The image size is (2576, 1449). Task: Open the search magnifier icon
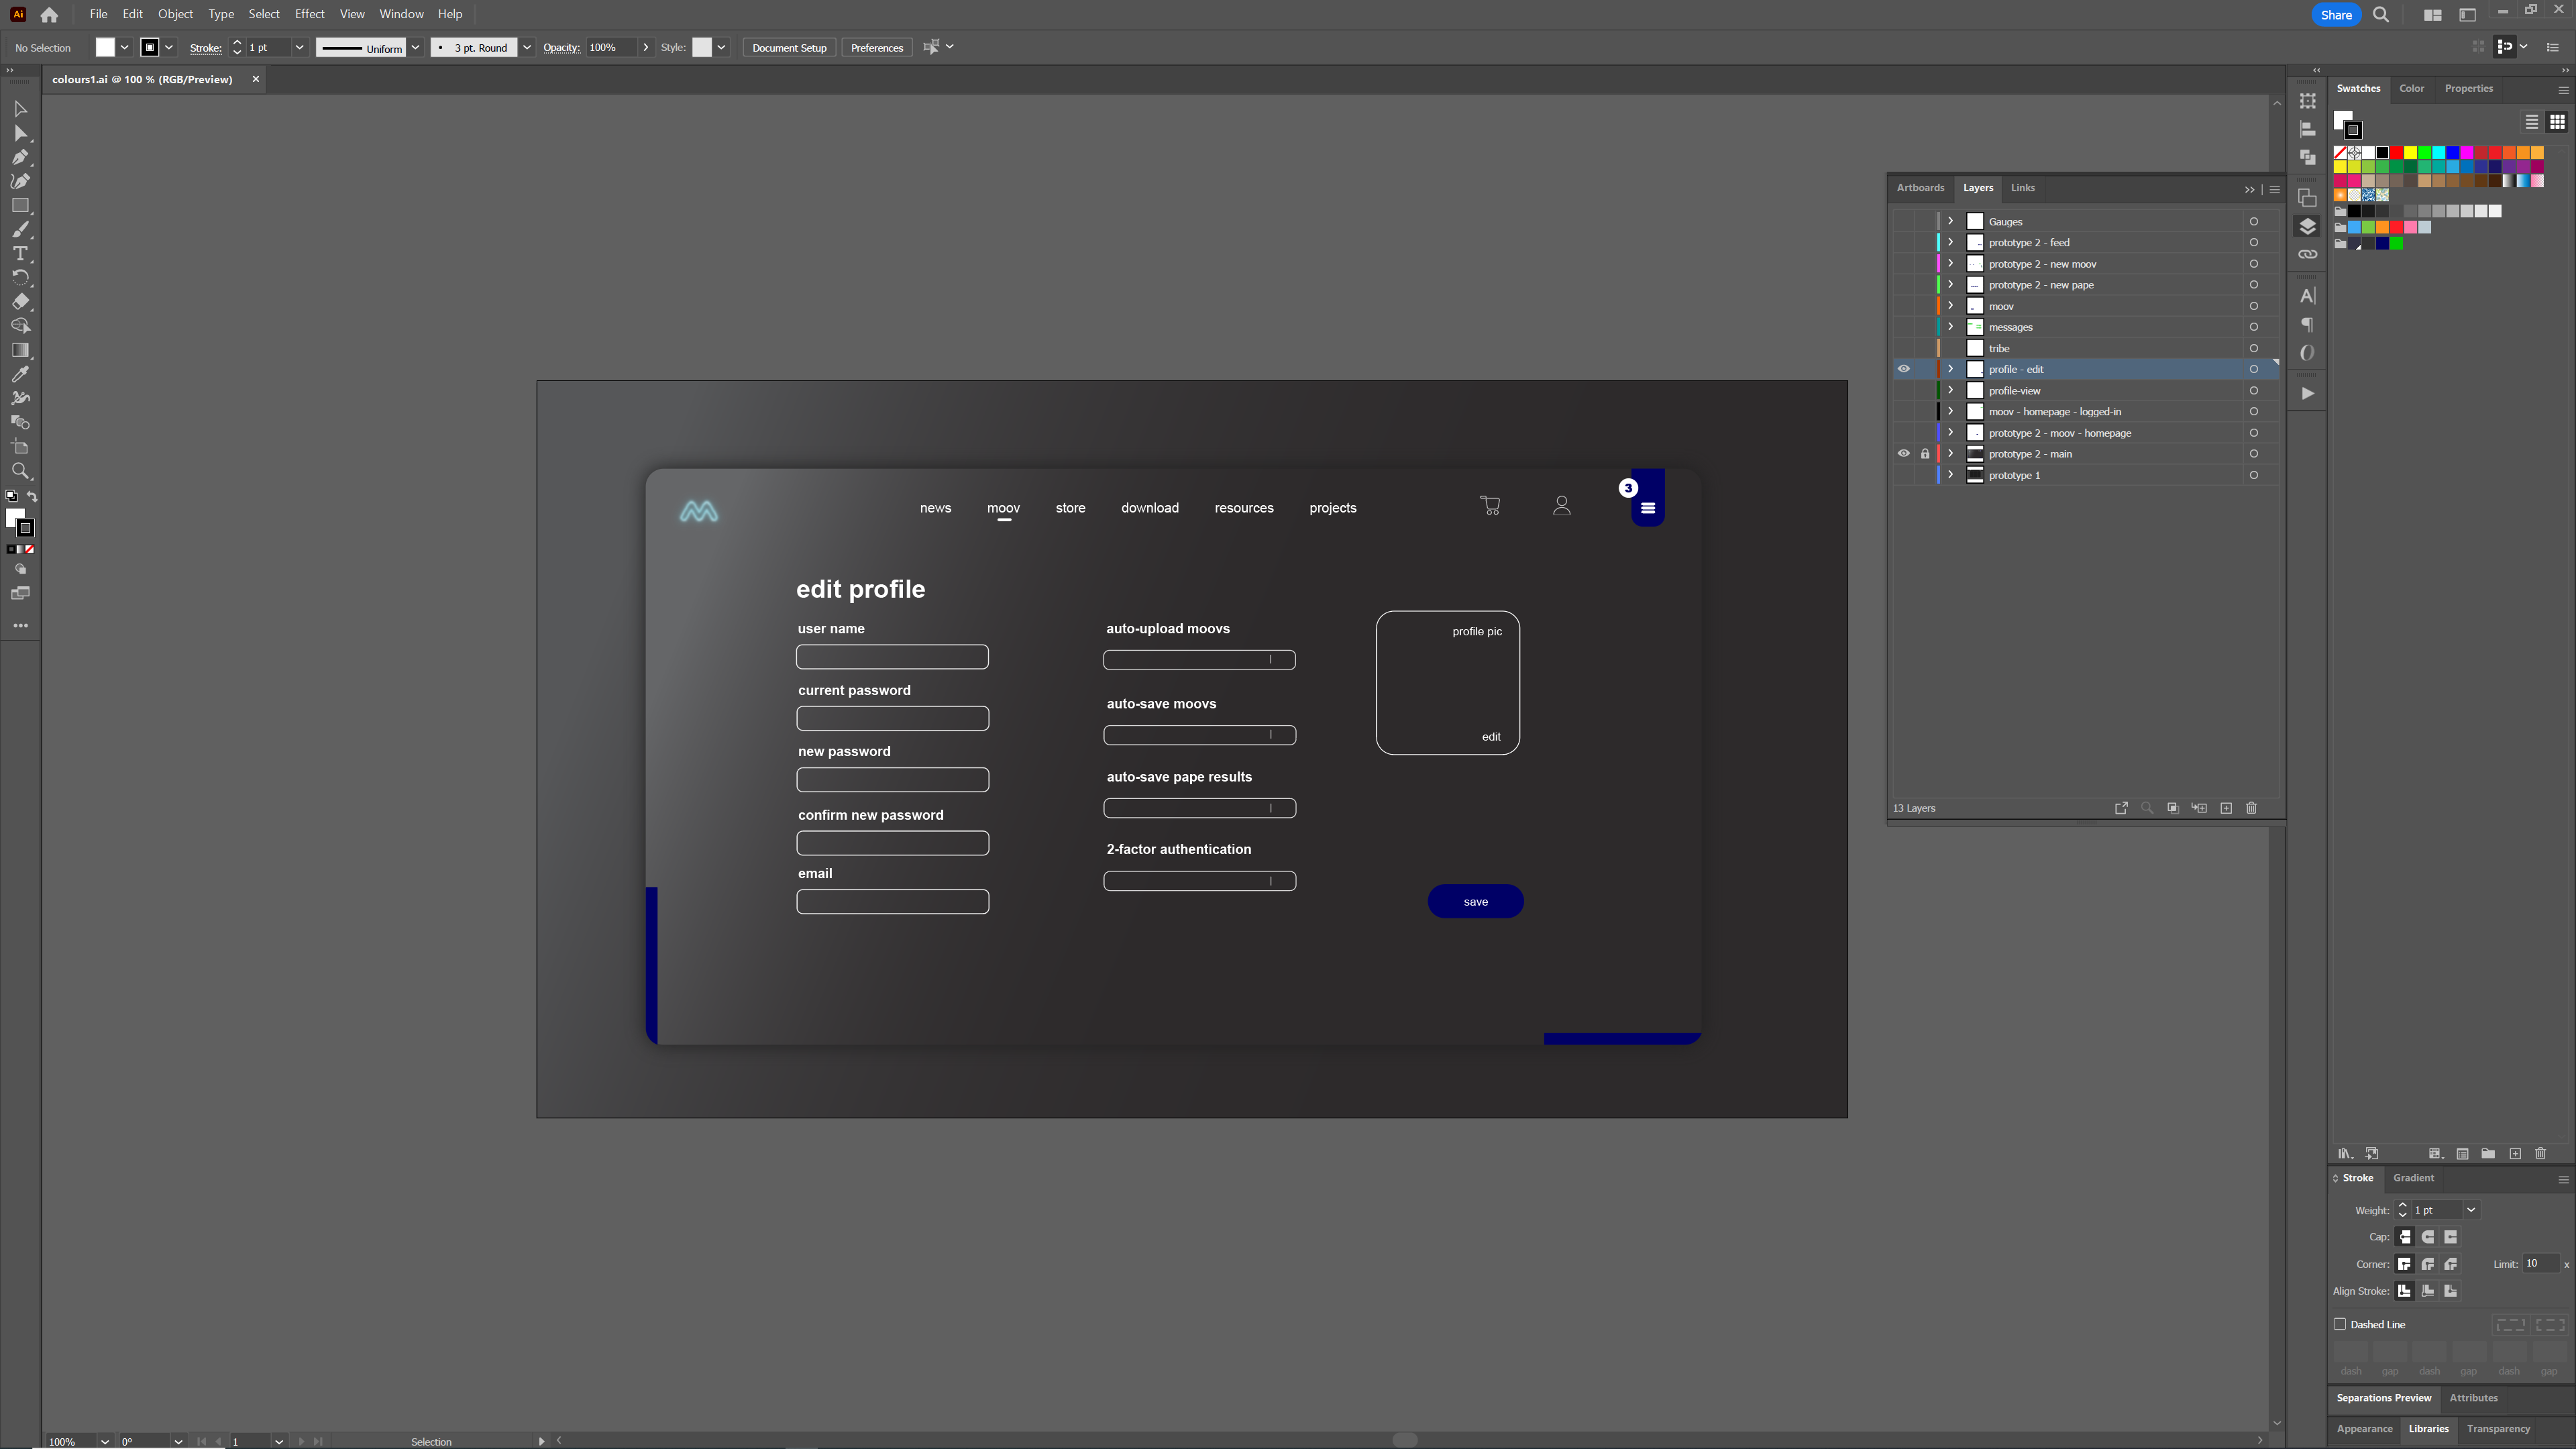(2381, 15)
